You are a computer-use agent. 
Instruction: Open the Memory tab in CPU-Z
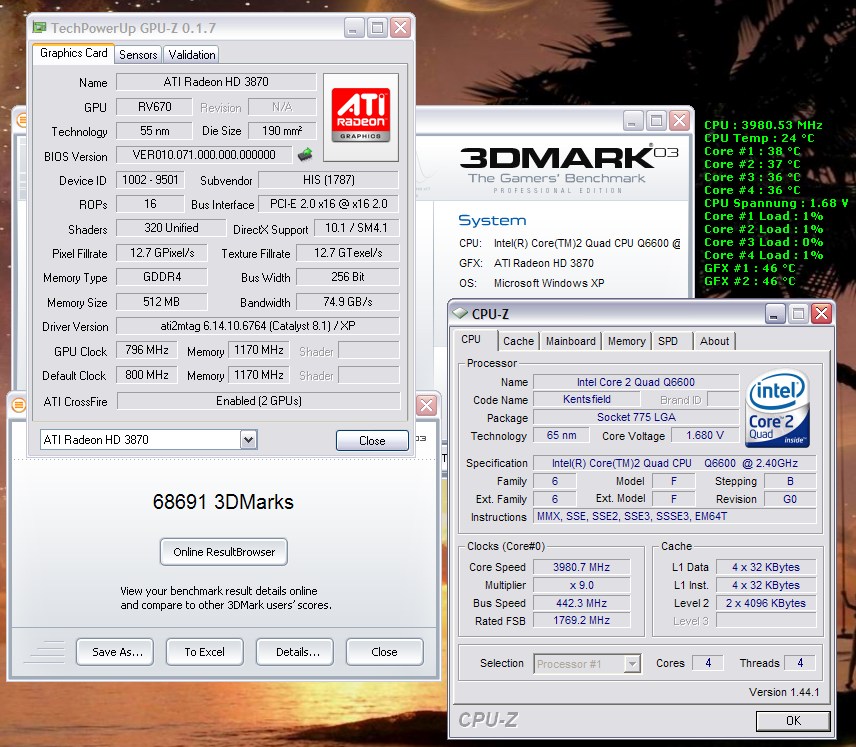point(627,341)
